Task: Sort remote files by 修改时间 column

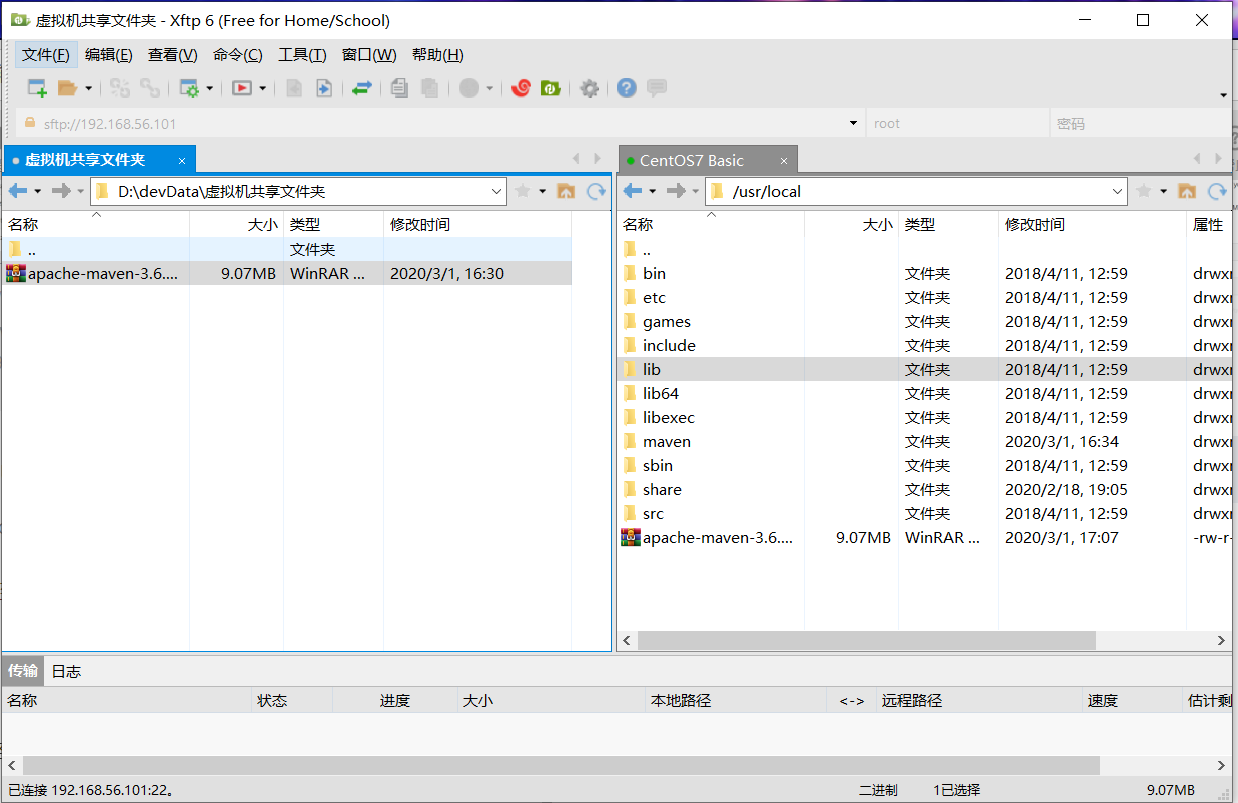Action: pyautogui.click(x=1092, y=225)
